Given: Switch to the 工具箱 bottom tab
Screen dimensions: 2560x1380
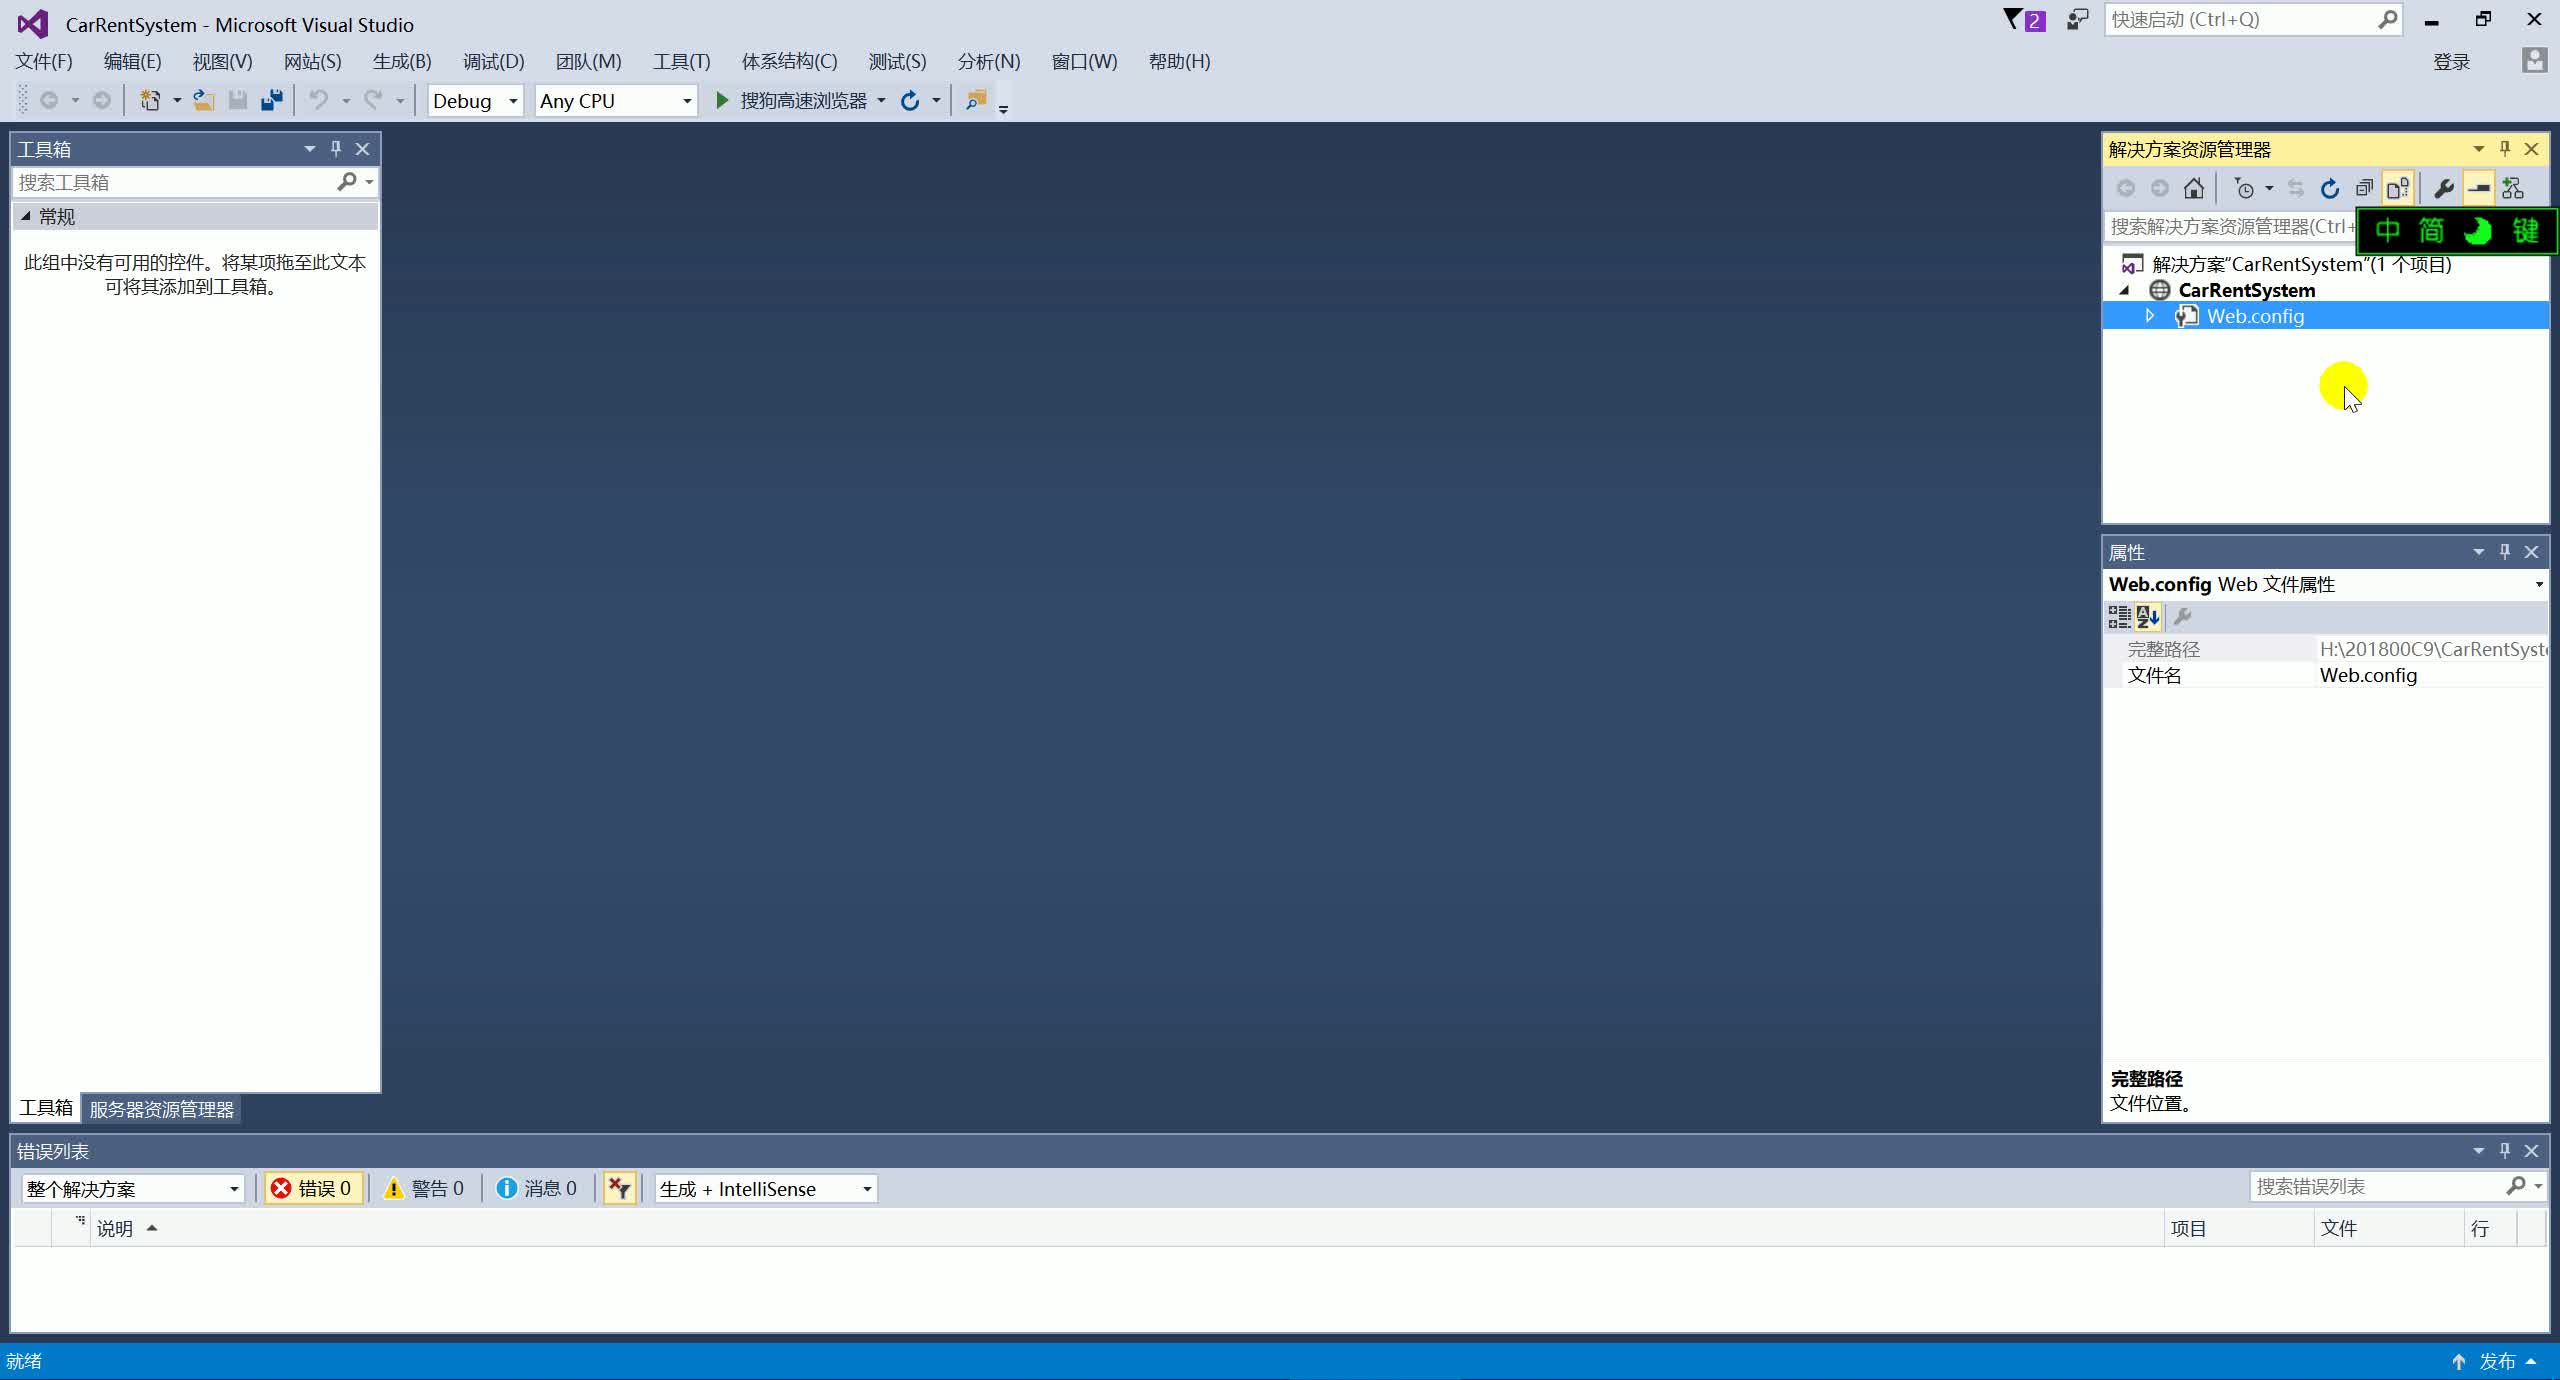Looking at the screenshot, I should click(46, 1108).
